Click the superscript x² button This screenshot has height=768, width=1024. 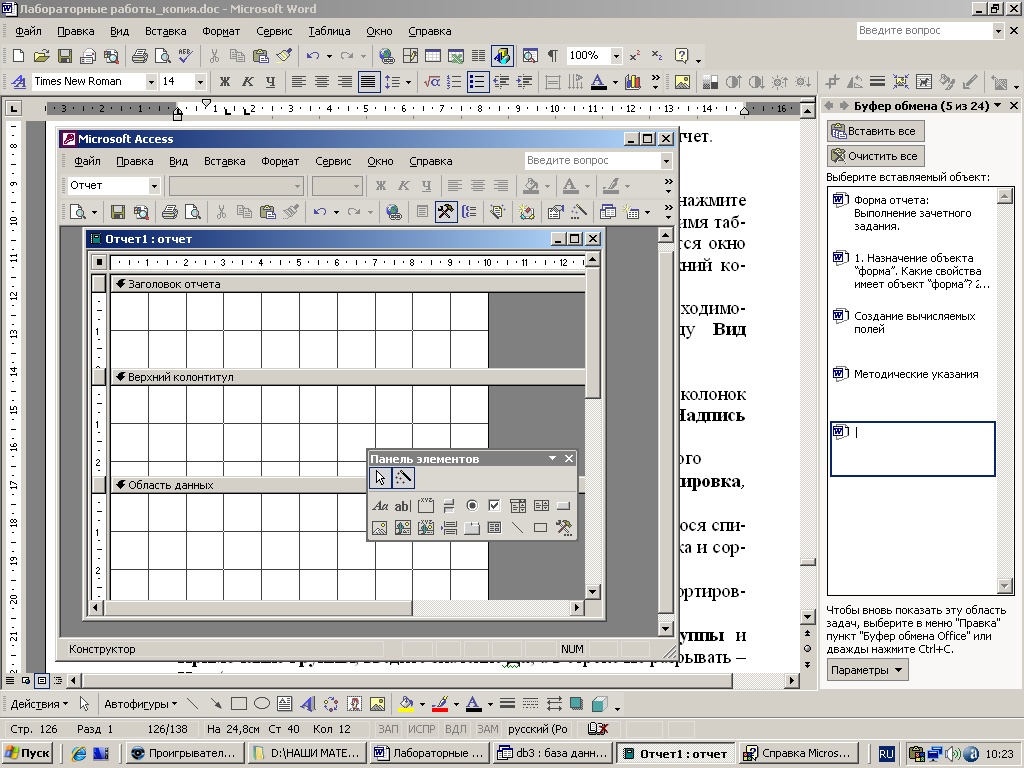(634, 56)
